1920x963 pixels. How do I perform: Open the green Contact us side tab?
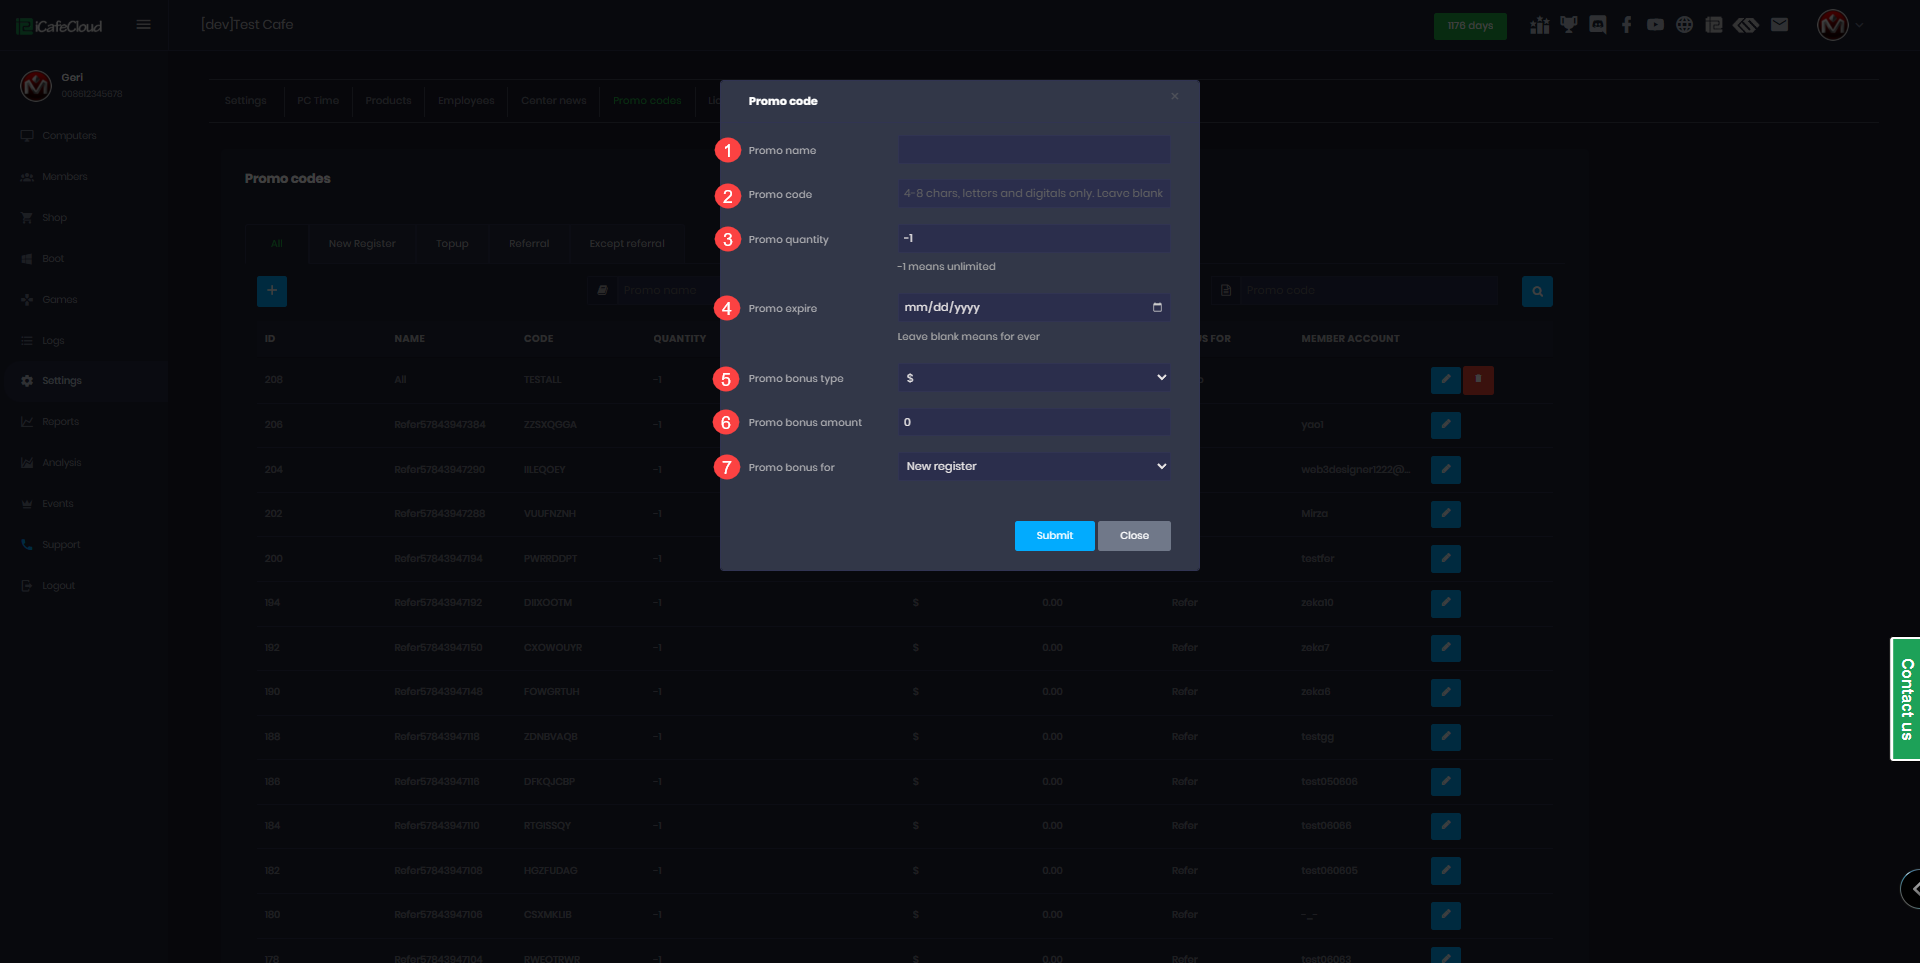point(1906,699)
